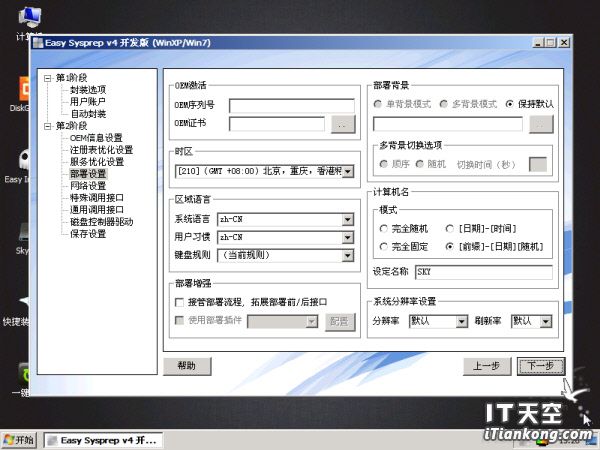Browse for the deployment background image
The height and width of the screenshot is (450, 600).
541,125
